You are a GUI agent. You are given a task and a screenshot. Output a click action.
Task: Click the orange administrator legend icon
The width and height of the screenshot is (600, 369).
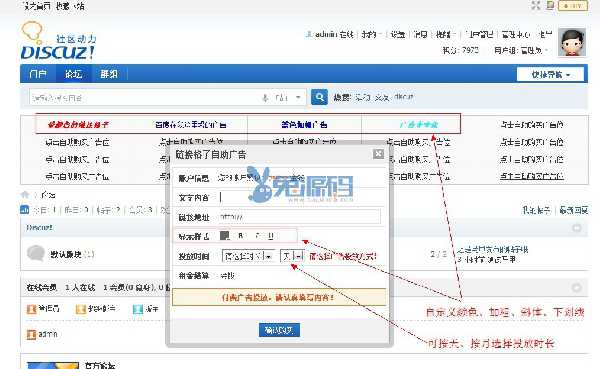[x=31, y=309]
